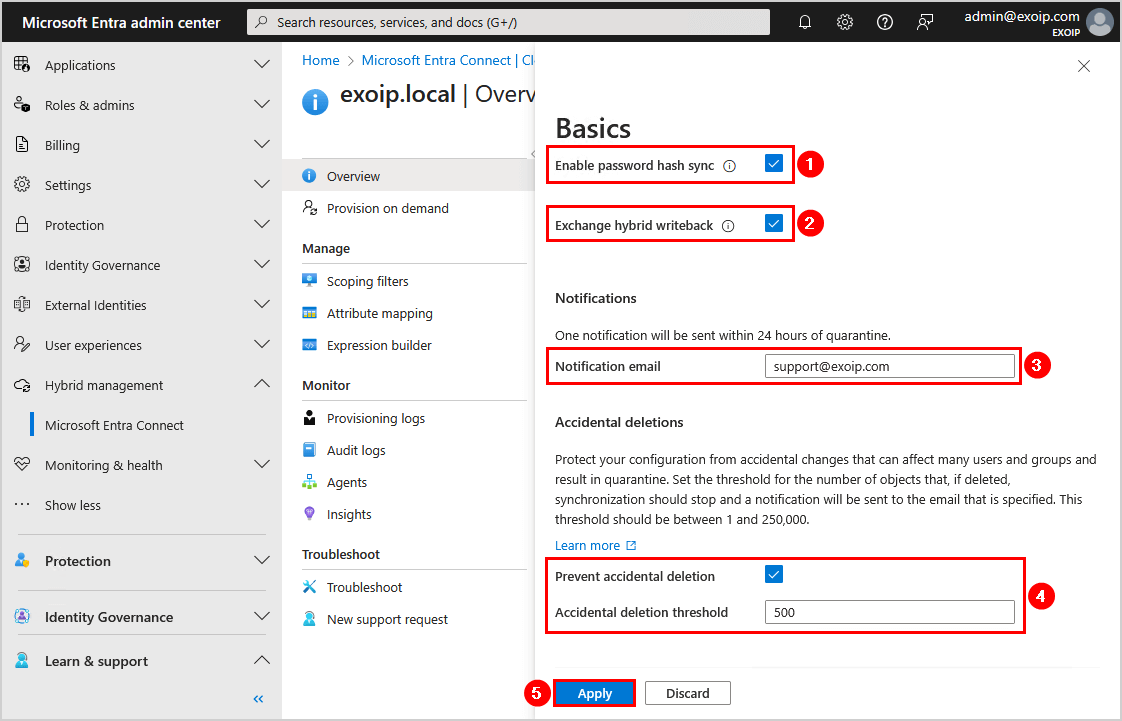
Task: Click the Roles & admins sidebar icon
Action: click(x=22, y=104)
